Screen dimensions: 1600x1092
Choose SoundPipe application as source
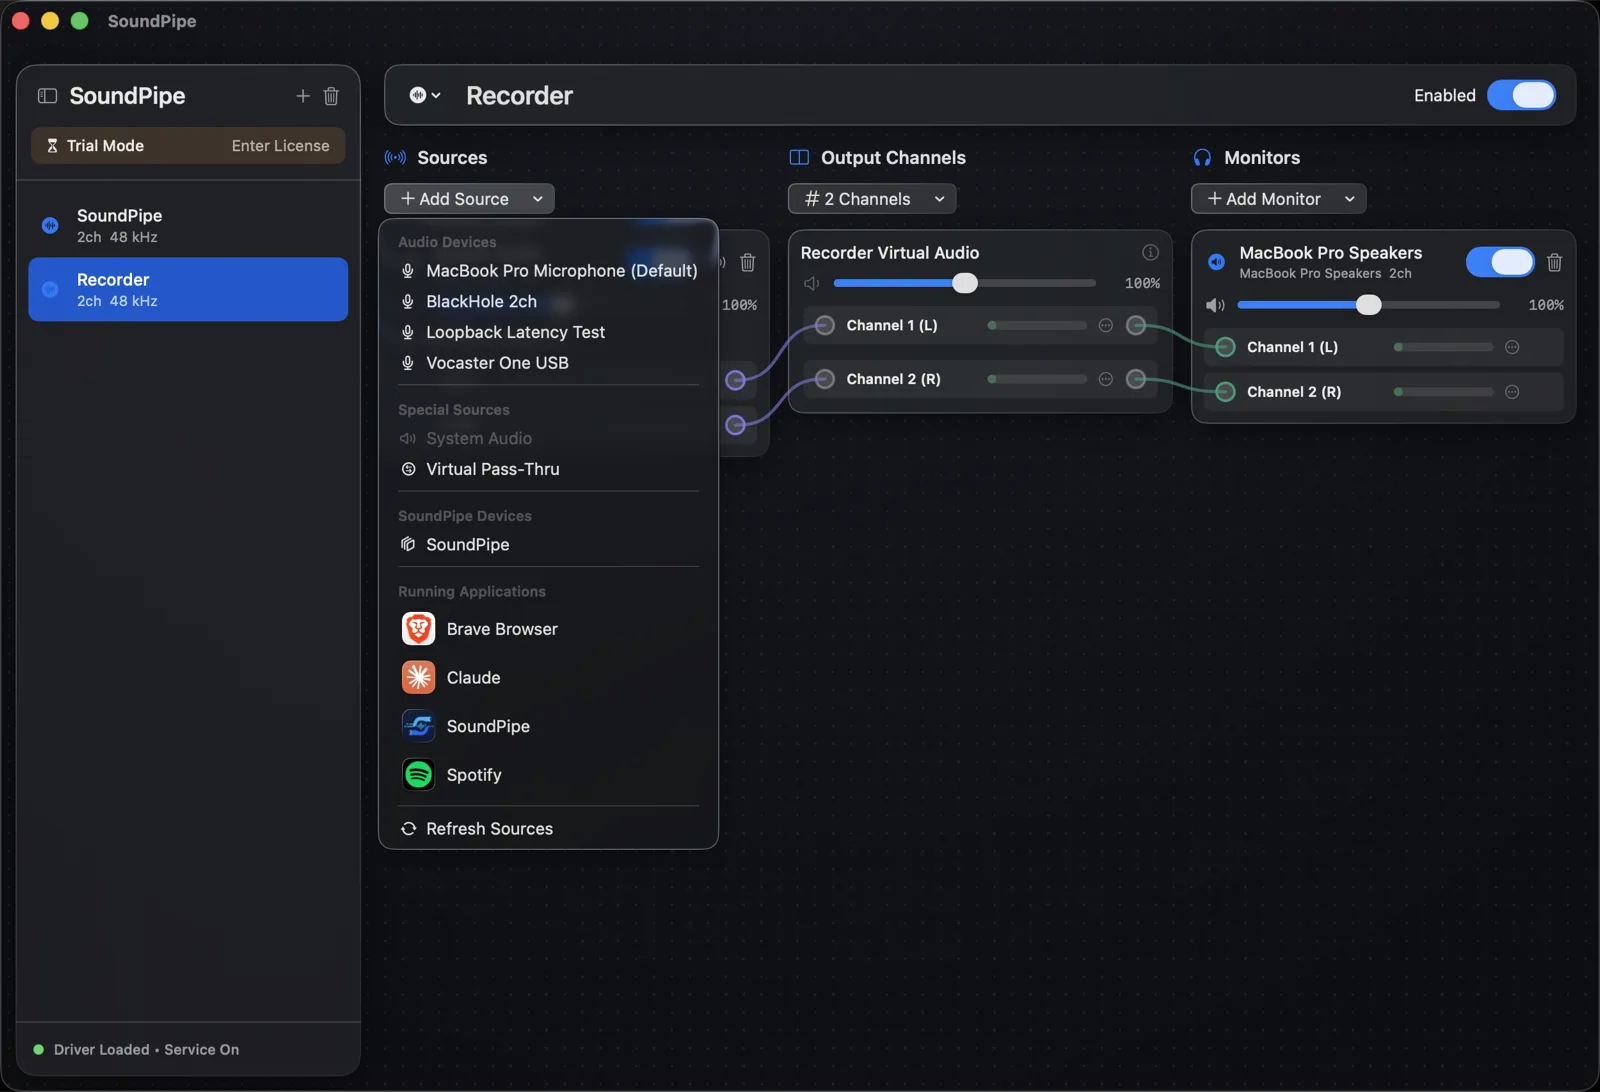548,726
